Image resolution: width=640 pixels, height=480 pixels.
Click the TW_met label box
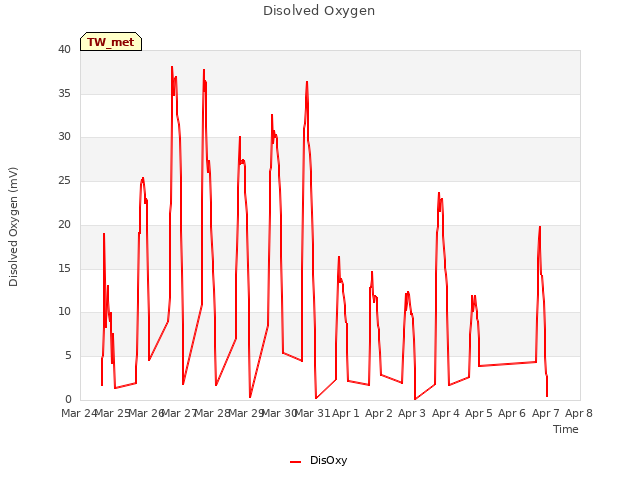point(111,42)
